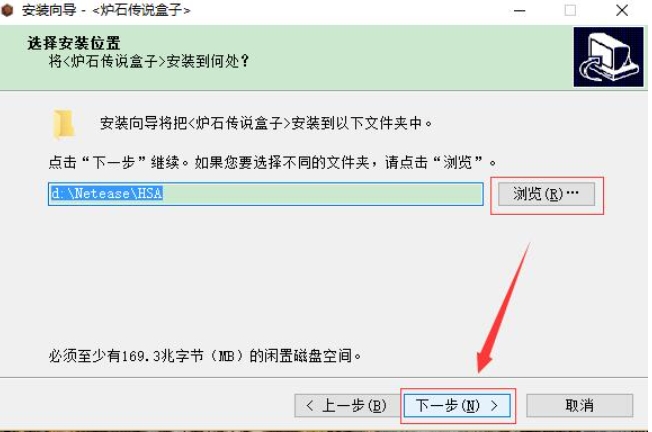Close the 安装向导 window
The height and width of the screenshot is (432, 652).
click(x=622, y=10)
